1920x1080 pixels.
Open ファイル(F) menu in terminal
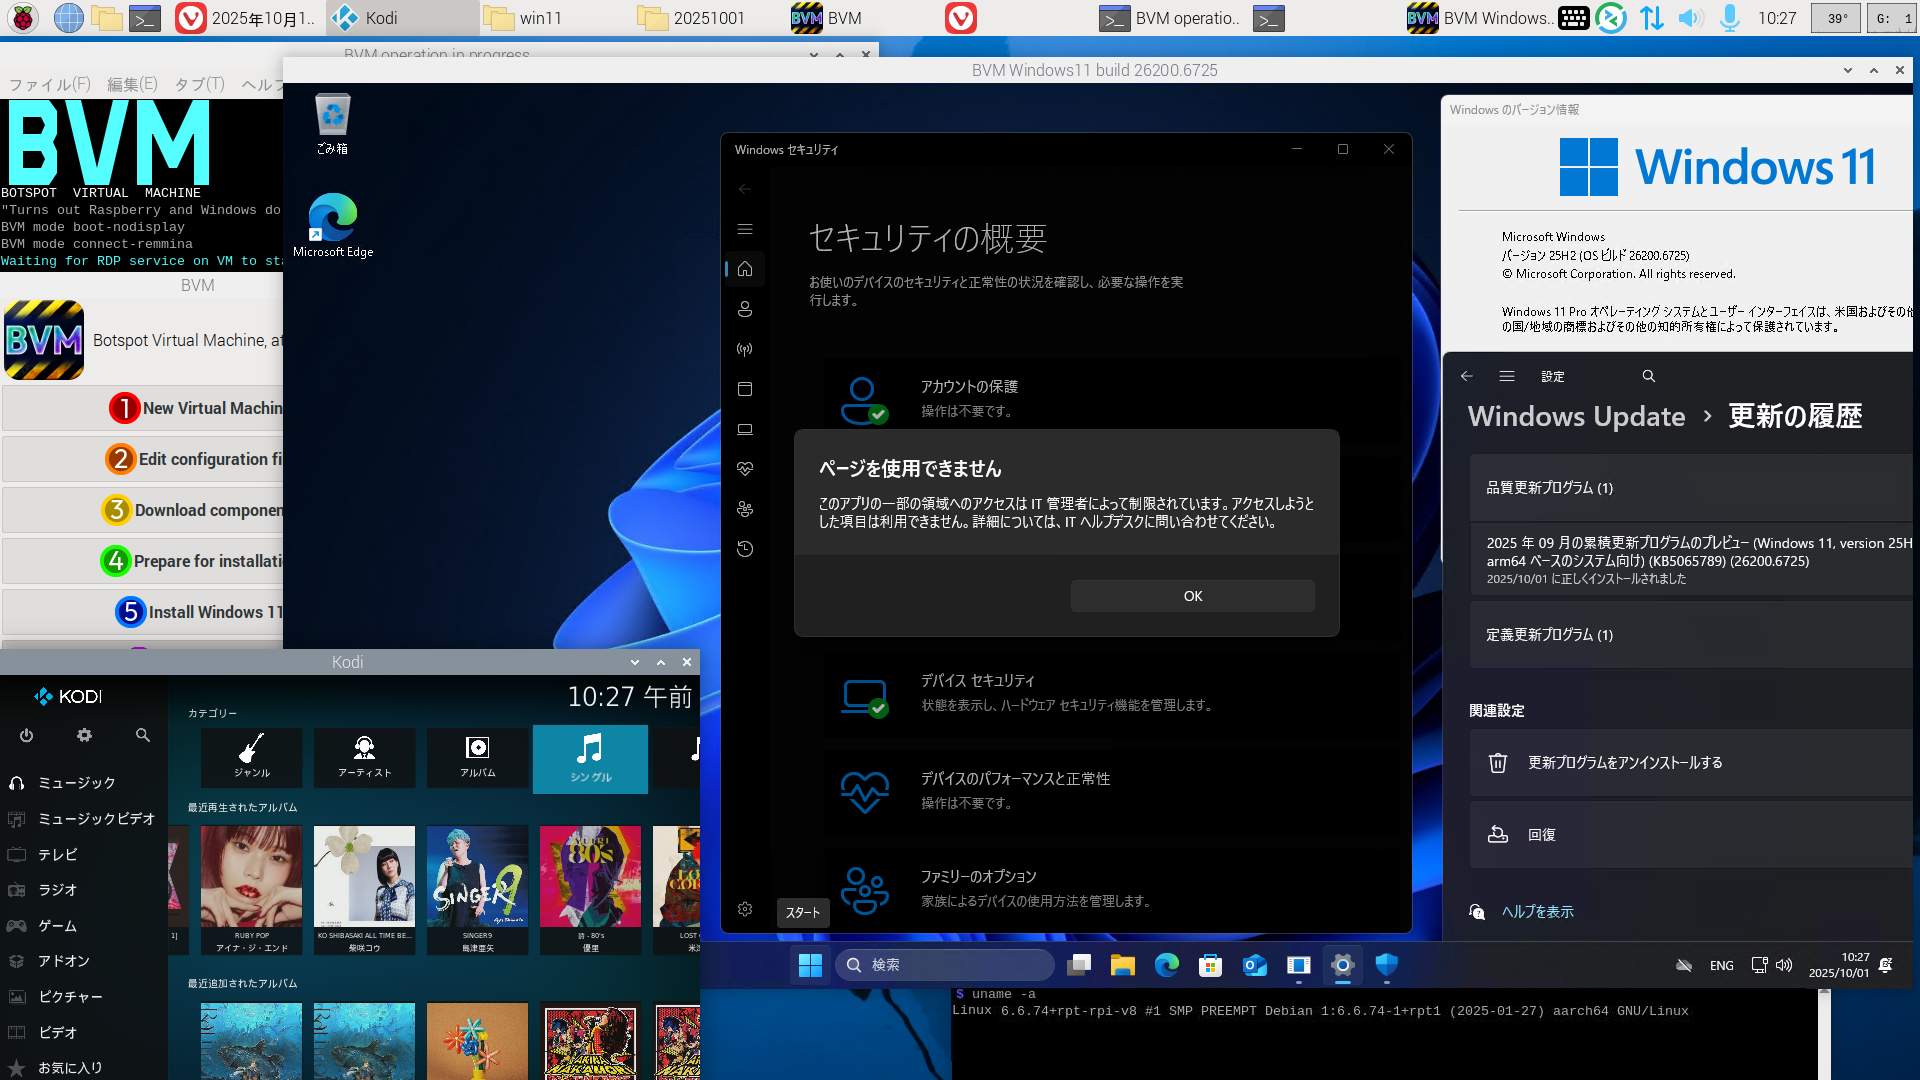click(x=50, y=84)
